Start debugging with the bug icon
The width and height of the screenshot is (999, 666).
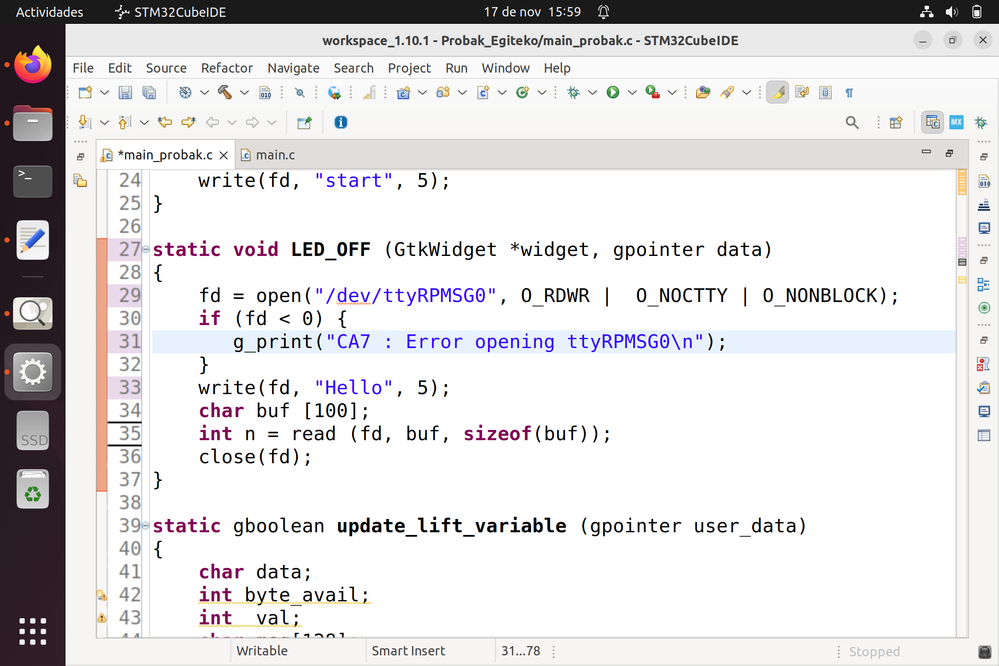pos(573,92)
